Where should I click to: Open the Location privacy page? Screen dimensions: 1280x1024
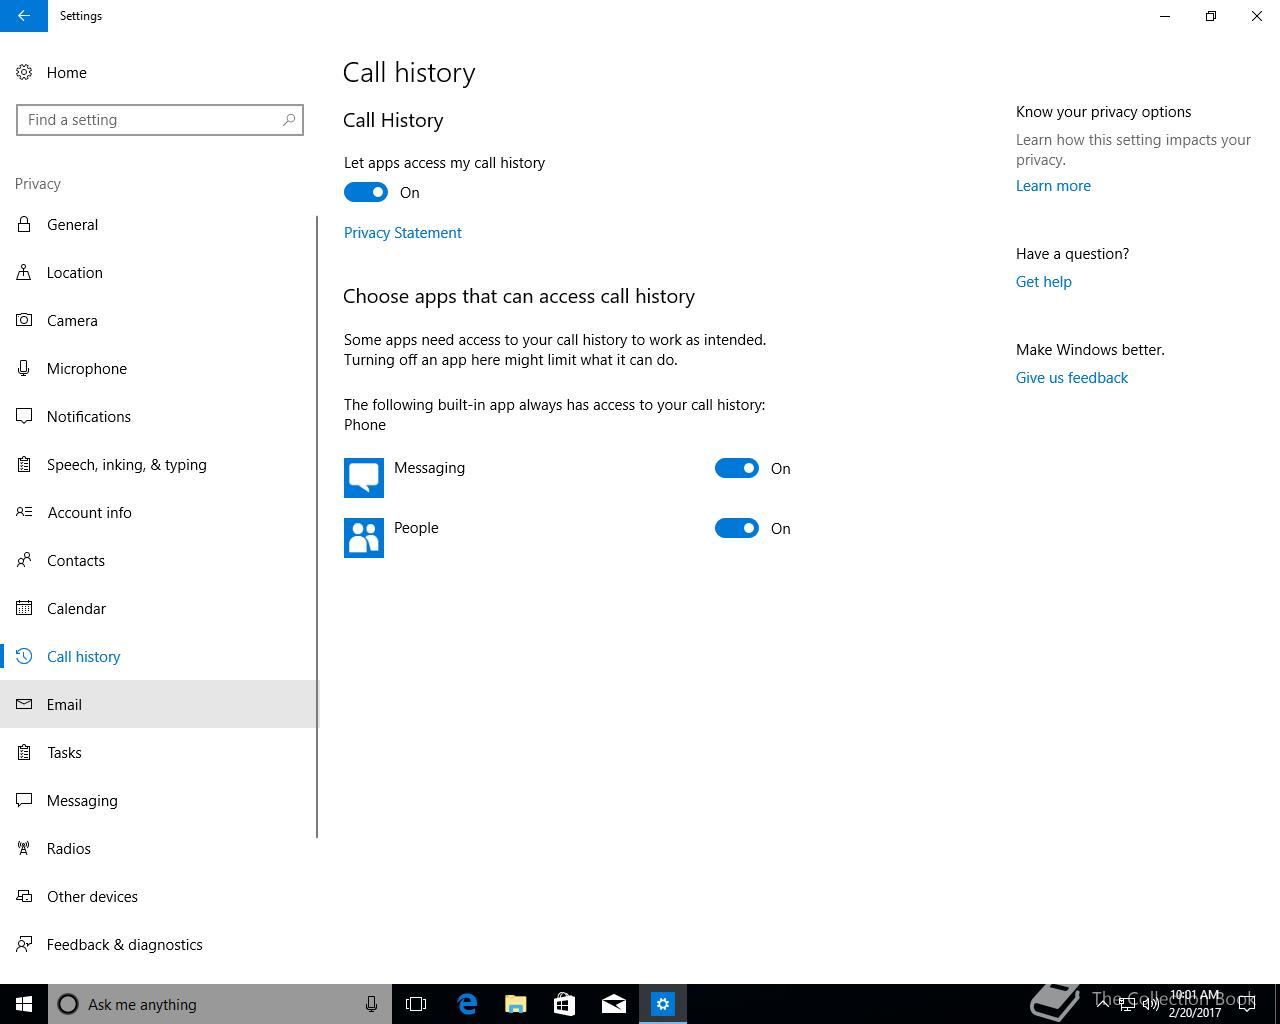click(158, 272)
